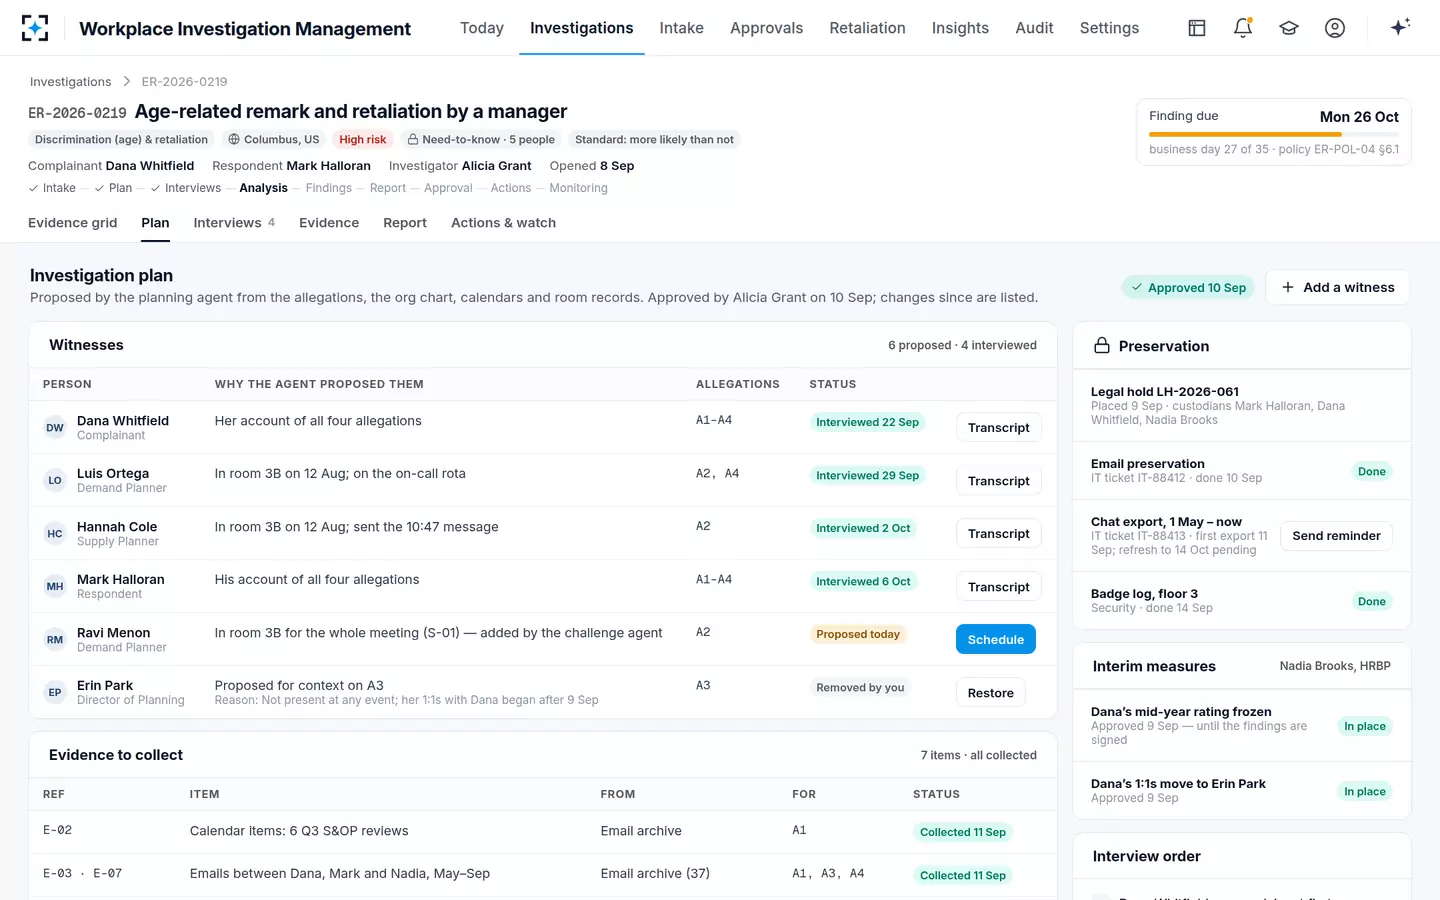Click Collected 11 Sep for E-03 row

[x=962, y=875]
